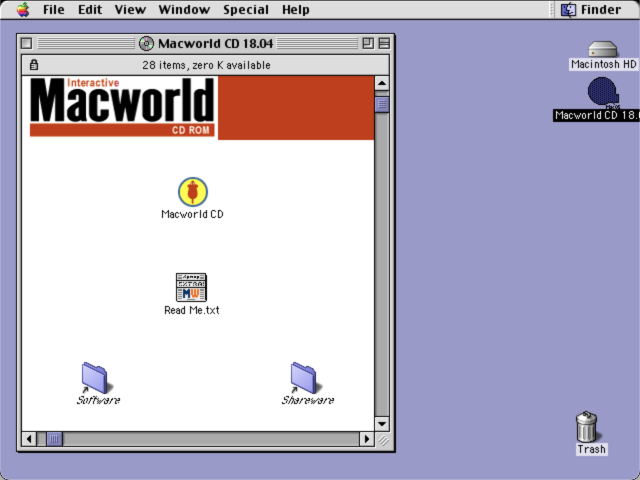Screen dimensions: 640x480
Task: Click the 'Software' label text
Action: pos(98,400)
